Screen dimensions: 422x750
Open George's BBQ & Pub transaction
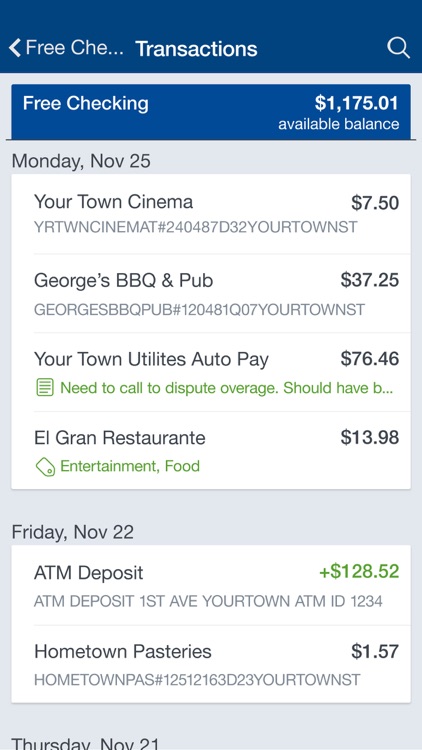click(211, 293)
